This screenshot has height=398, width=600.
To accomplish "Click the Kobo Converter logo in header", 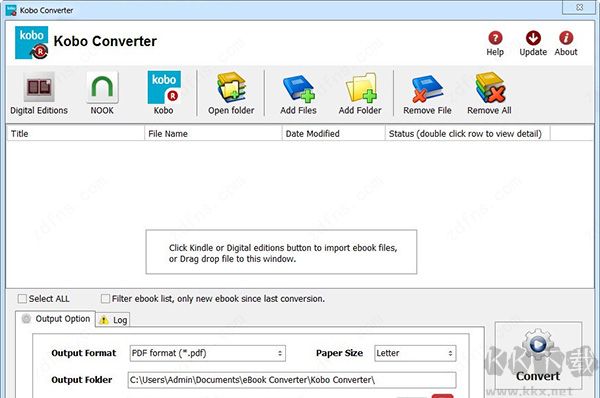I will (31, 42).
